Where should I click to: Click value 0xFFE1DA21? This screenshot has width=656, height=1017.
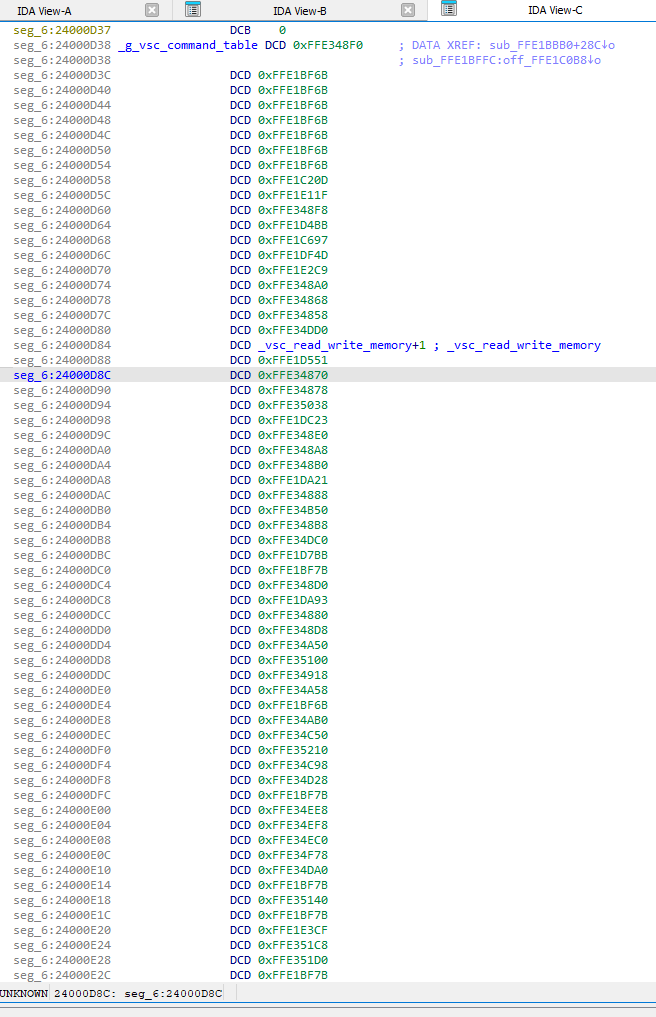pyautogui.click(x=293, y=480)
